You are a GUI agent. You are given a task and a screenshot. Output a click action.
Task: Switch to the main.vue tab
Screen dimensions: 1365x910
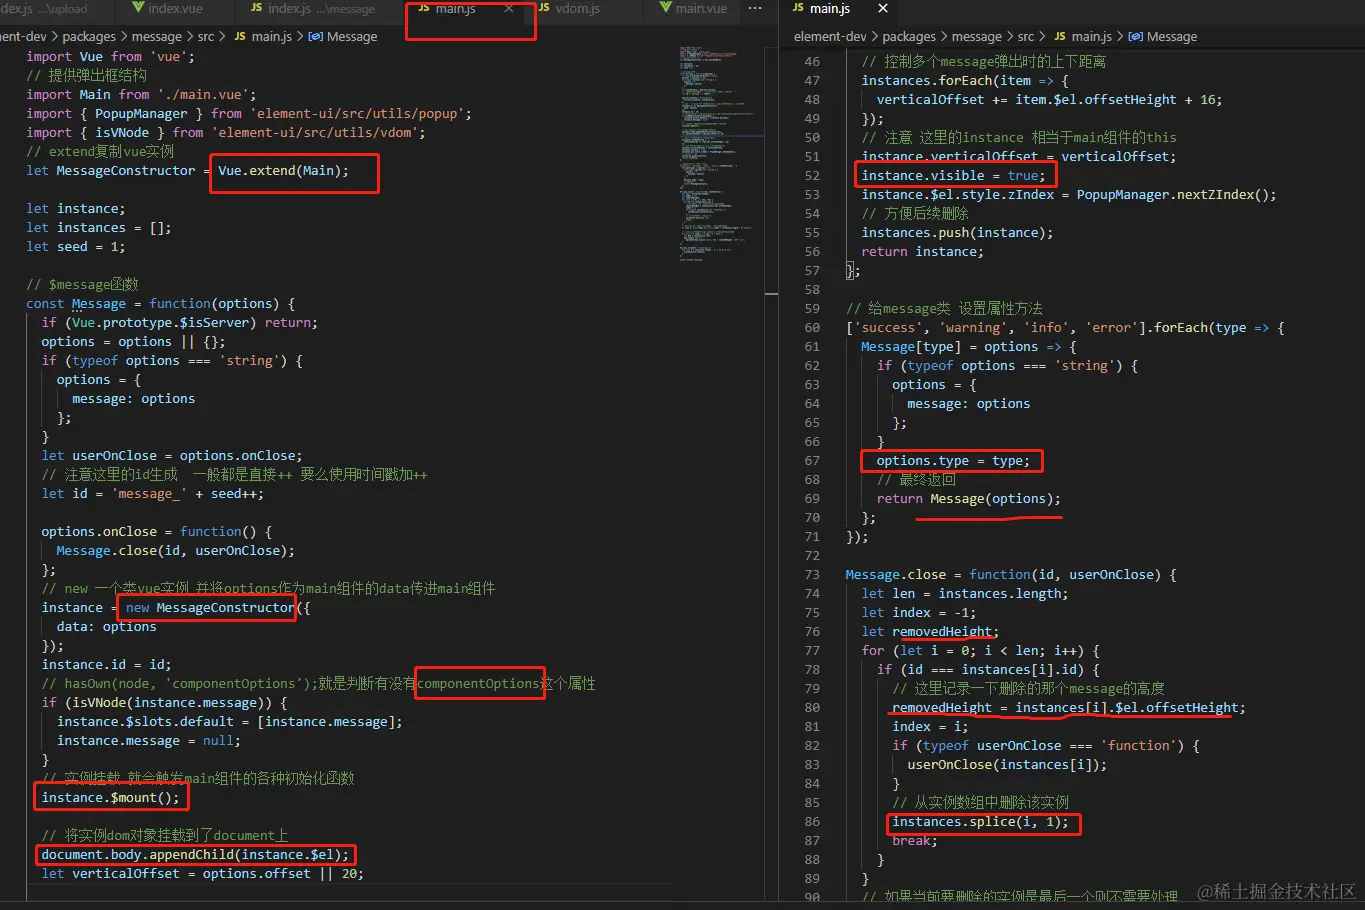(x=692, y=8)
